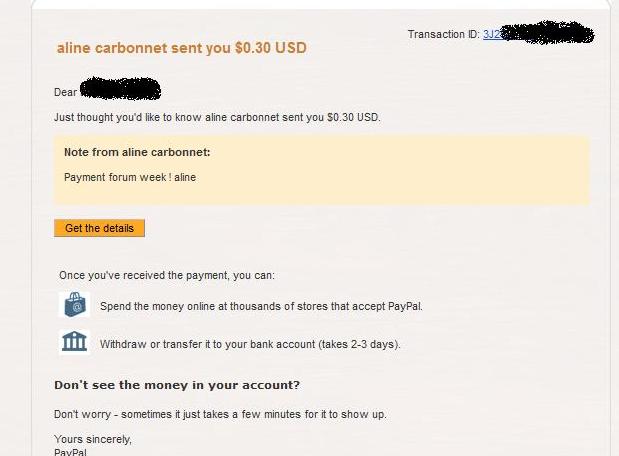Click 'Don't see the money in your account?' heading
This screenshot has width=619, height=456.
pos(177,385)
